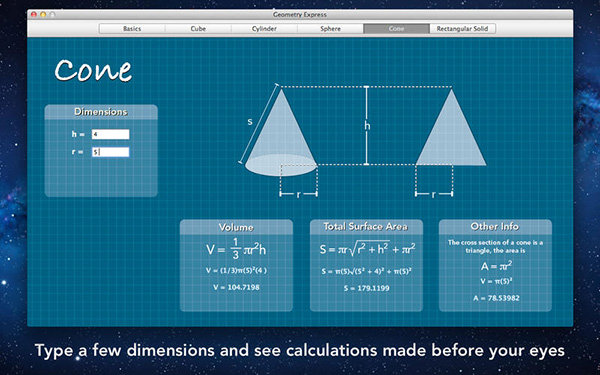Go to the Sphere tab

[x=331, y=29]
